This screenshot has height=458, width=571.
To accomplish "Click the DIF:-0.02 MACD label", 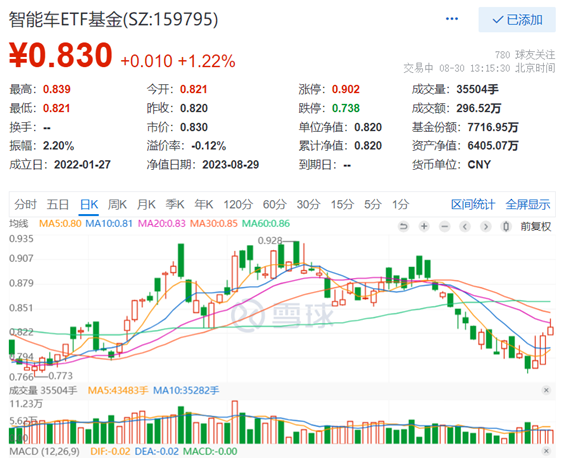I will click(x=110, y=451).
